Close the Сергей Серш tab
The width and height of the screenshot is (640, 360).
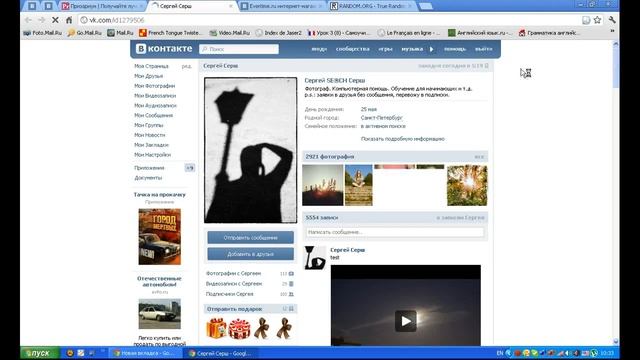(x=231, y=6)
